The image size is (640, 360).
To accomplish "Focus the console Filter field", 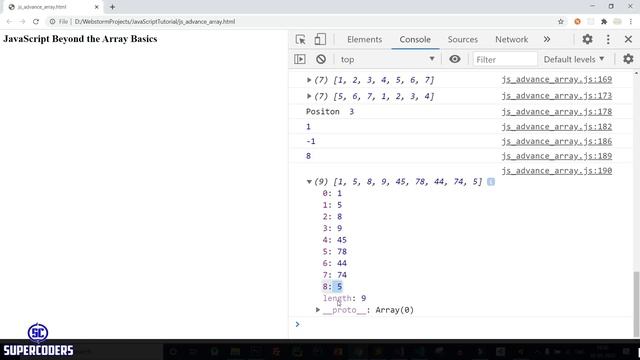I will pyautogui.click(x=505, y=59).
